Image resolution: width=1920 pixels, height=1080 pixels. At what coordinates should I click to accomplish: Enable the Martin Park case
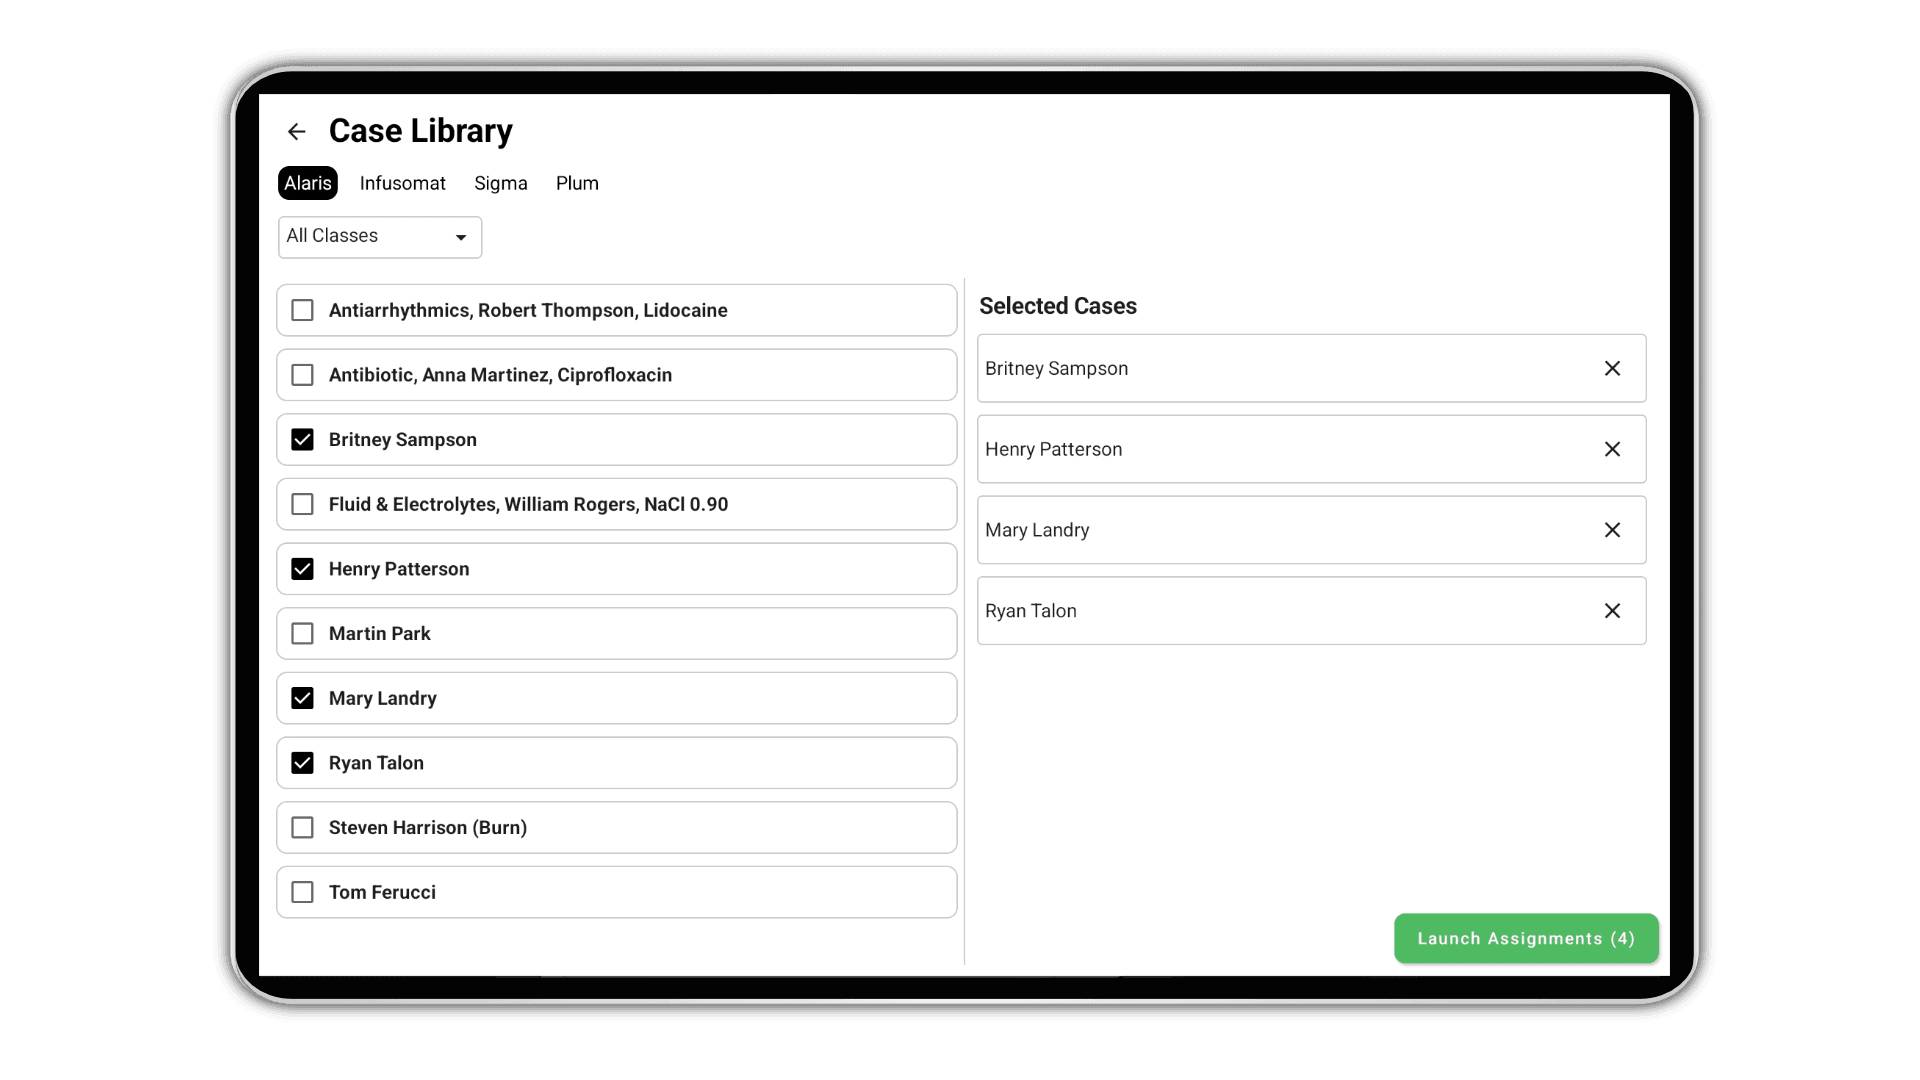(x=302, y=633)
